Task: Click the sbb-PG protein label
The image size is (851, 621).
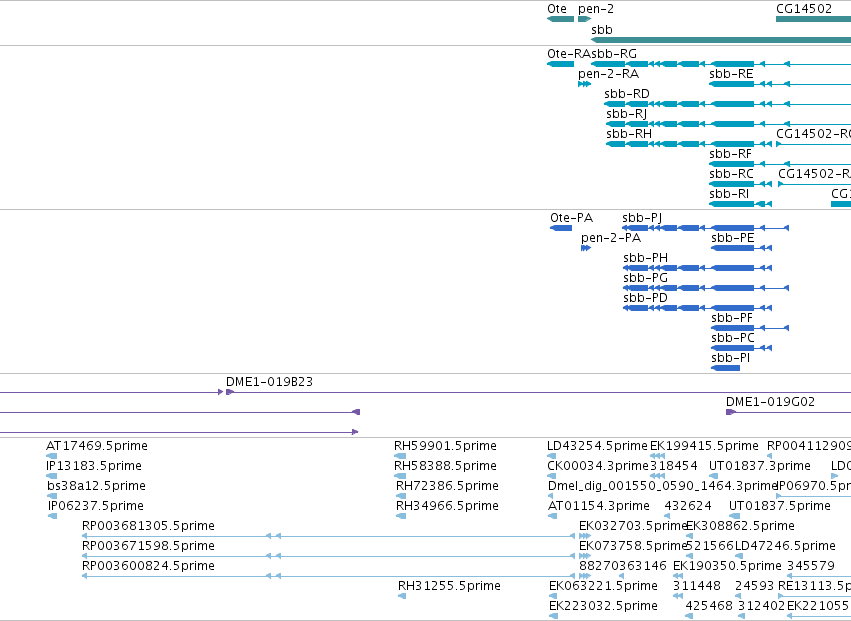Action: click(645, 278)
